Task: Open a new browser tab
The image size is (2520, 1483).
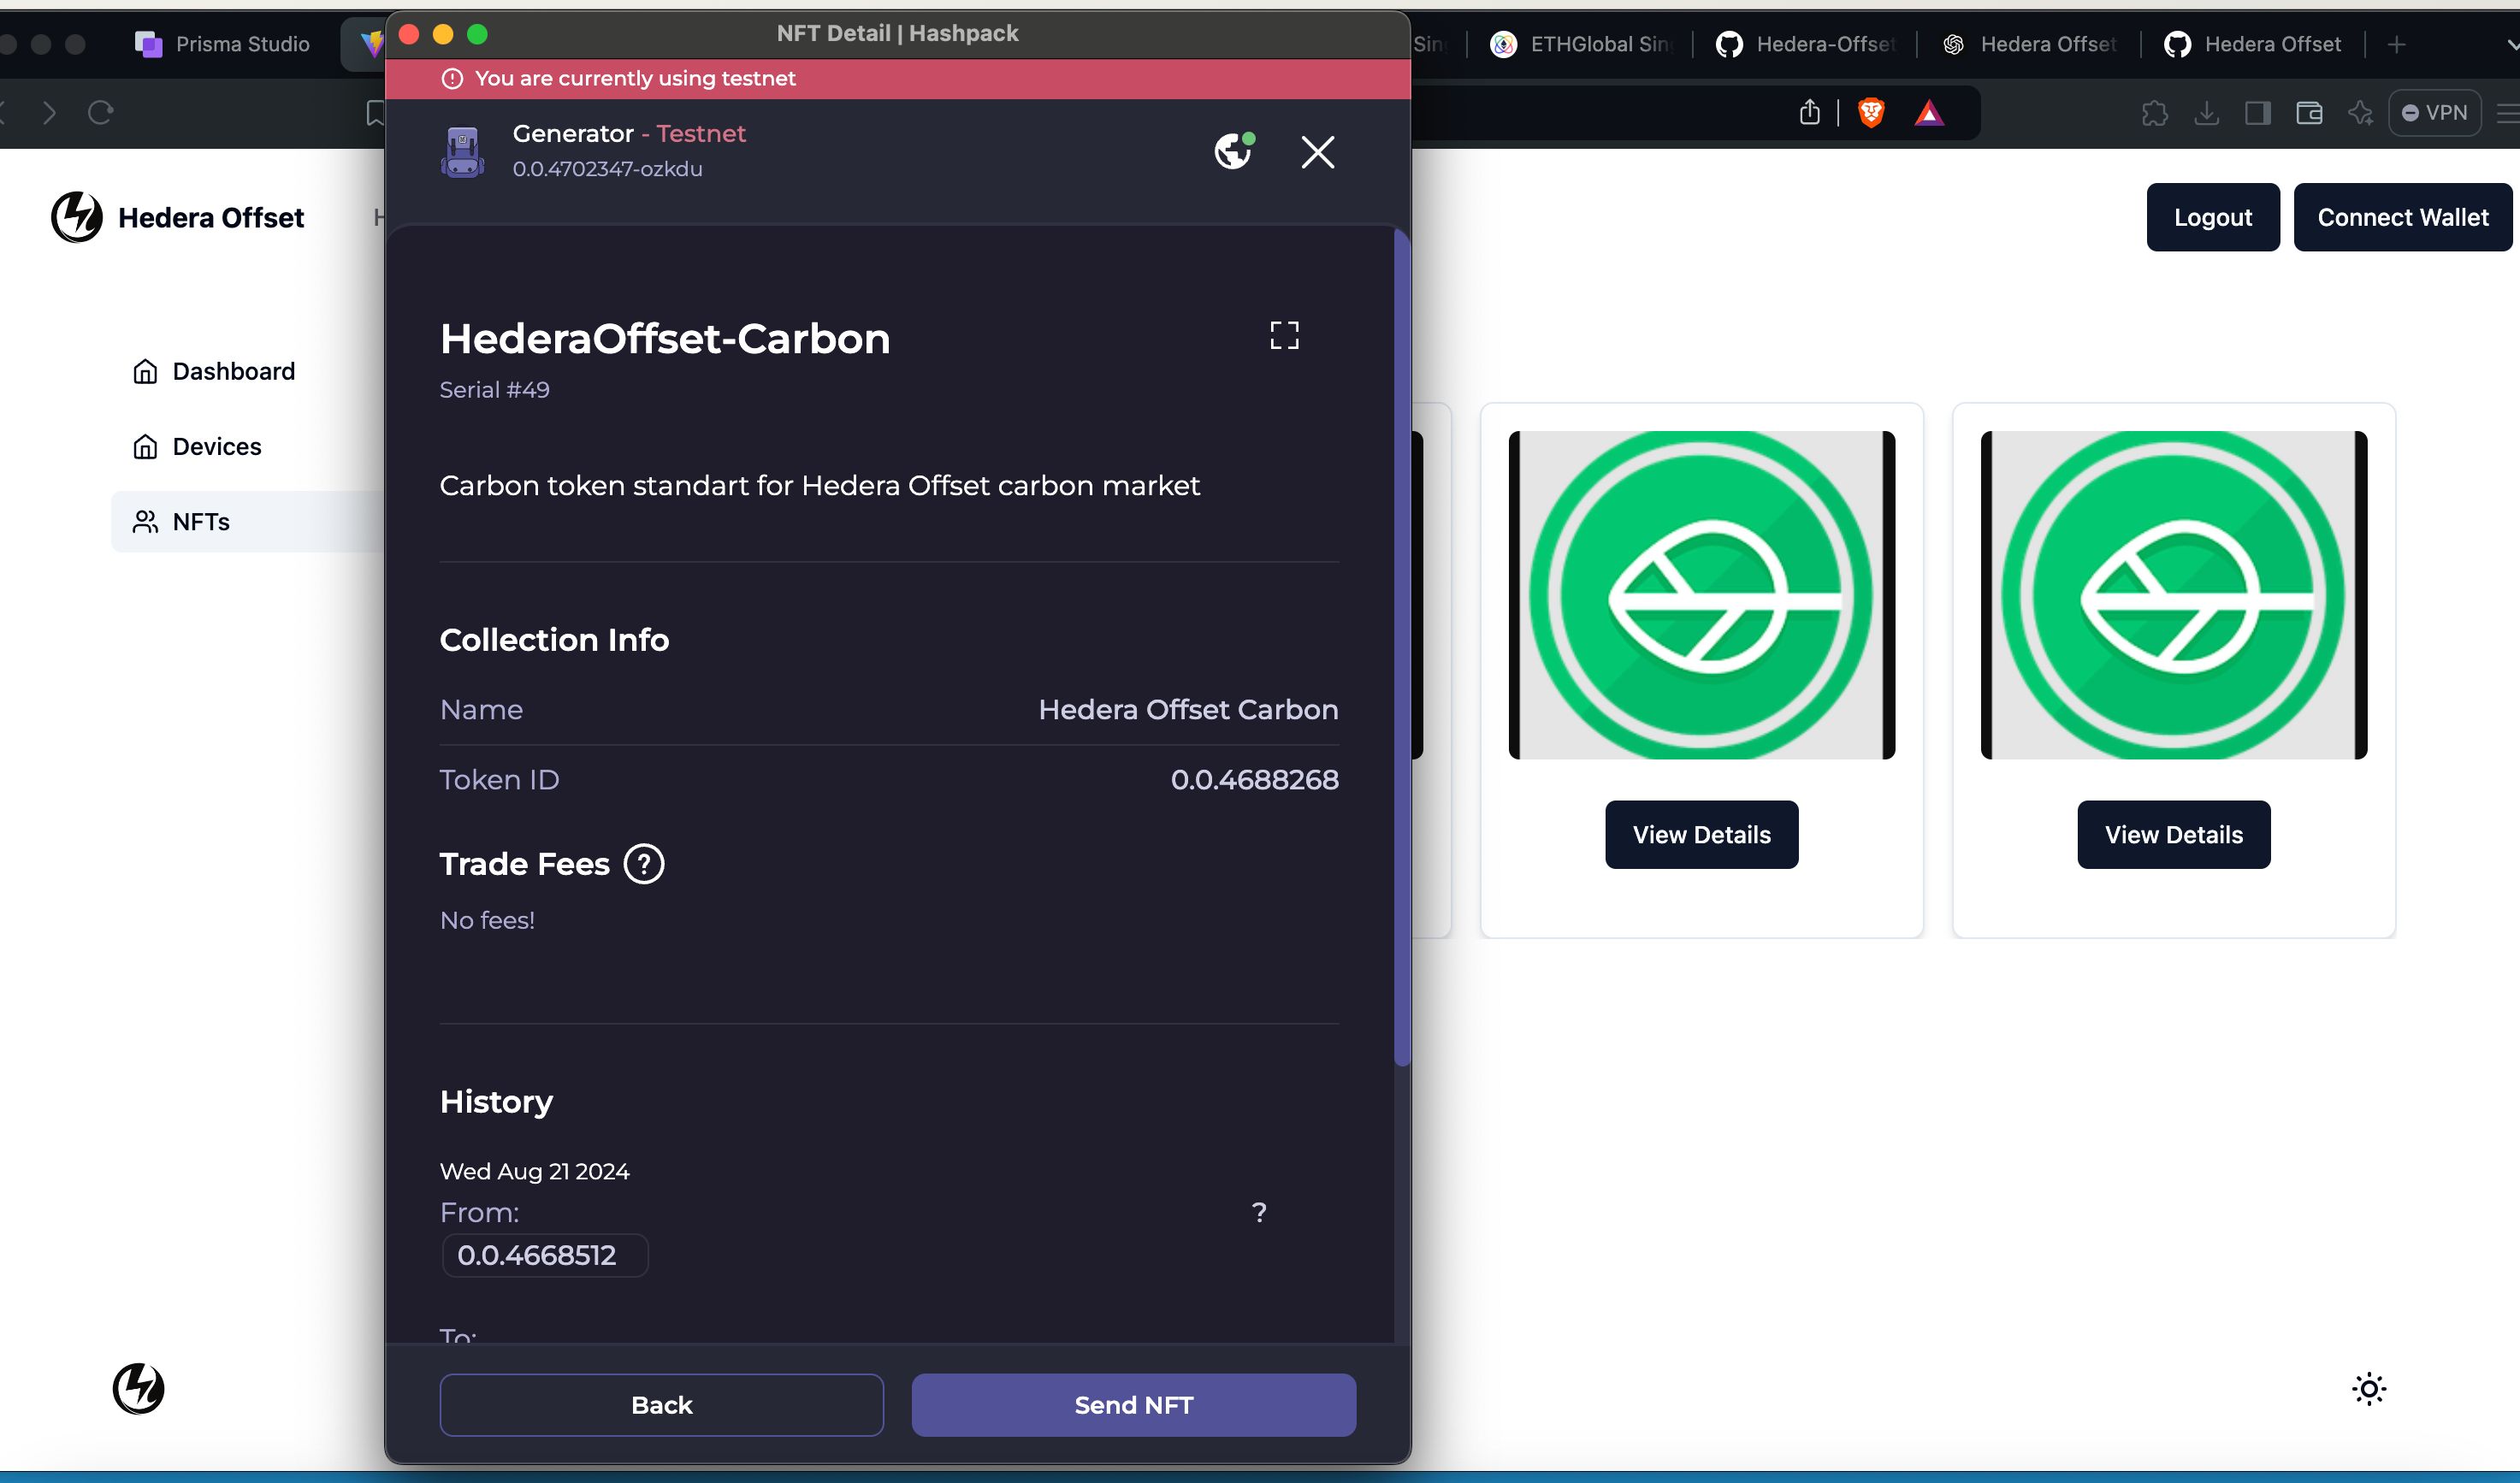Action: point(2396,44)
